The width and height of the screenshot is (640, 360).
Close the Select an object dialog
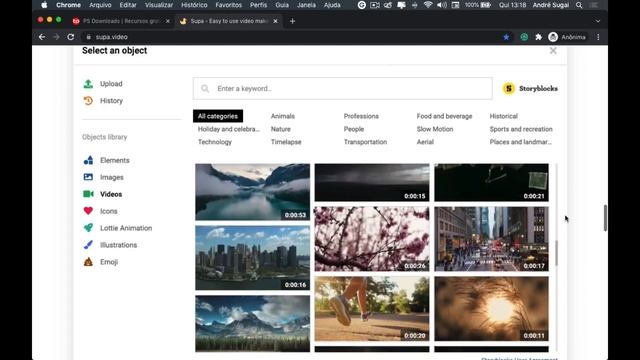tap(553, 51)
